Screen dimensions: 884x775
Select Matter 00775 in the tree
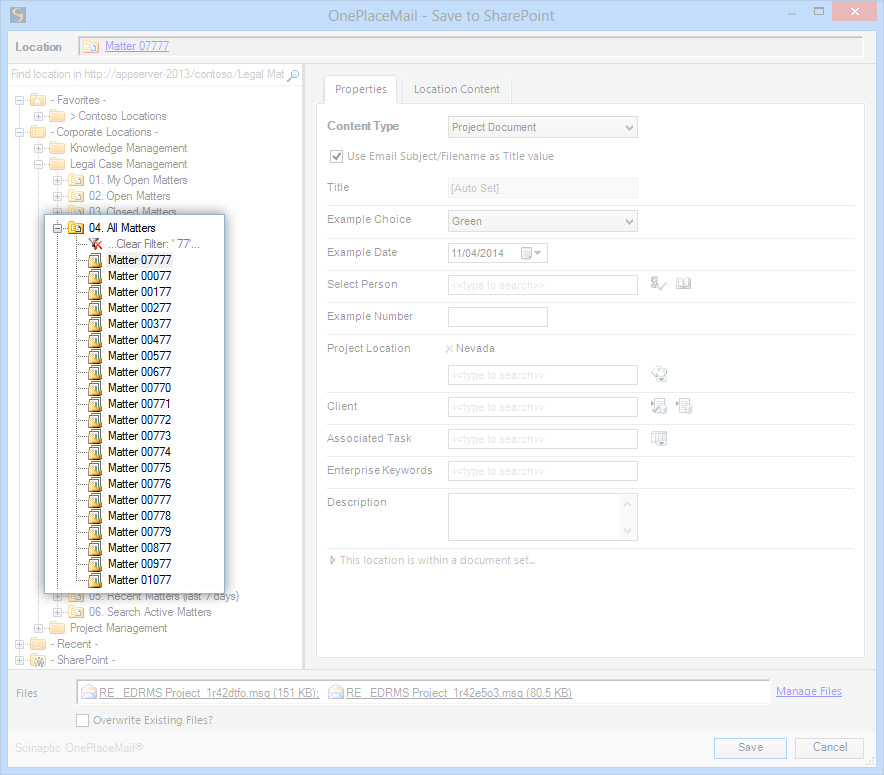point(139,468)
